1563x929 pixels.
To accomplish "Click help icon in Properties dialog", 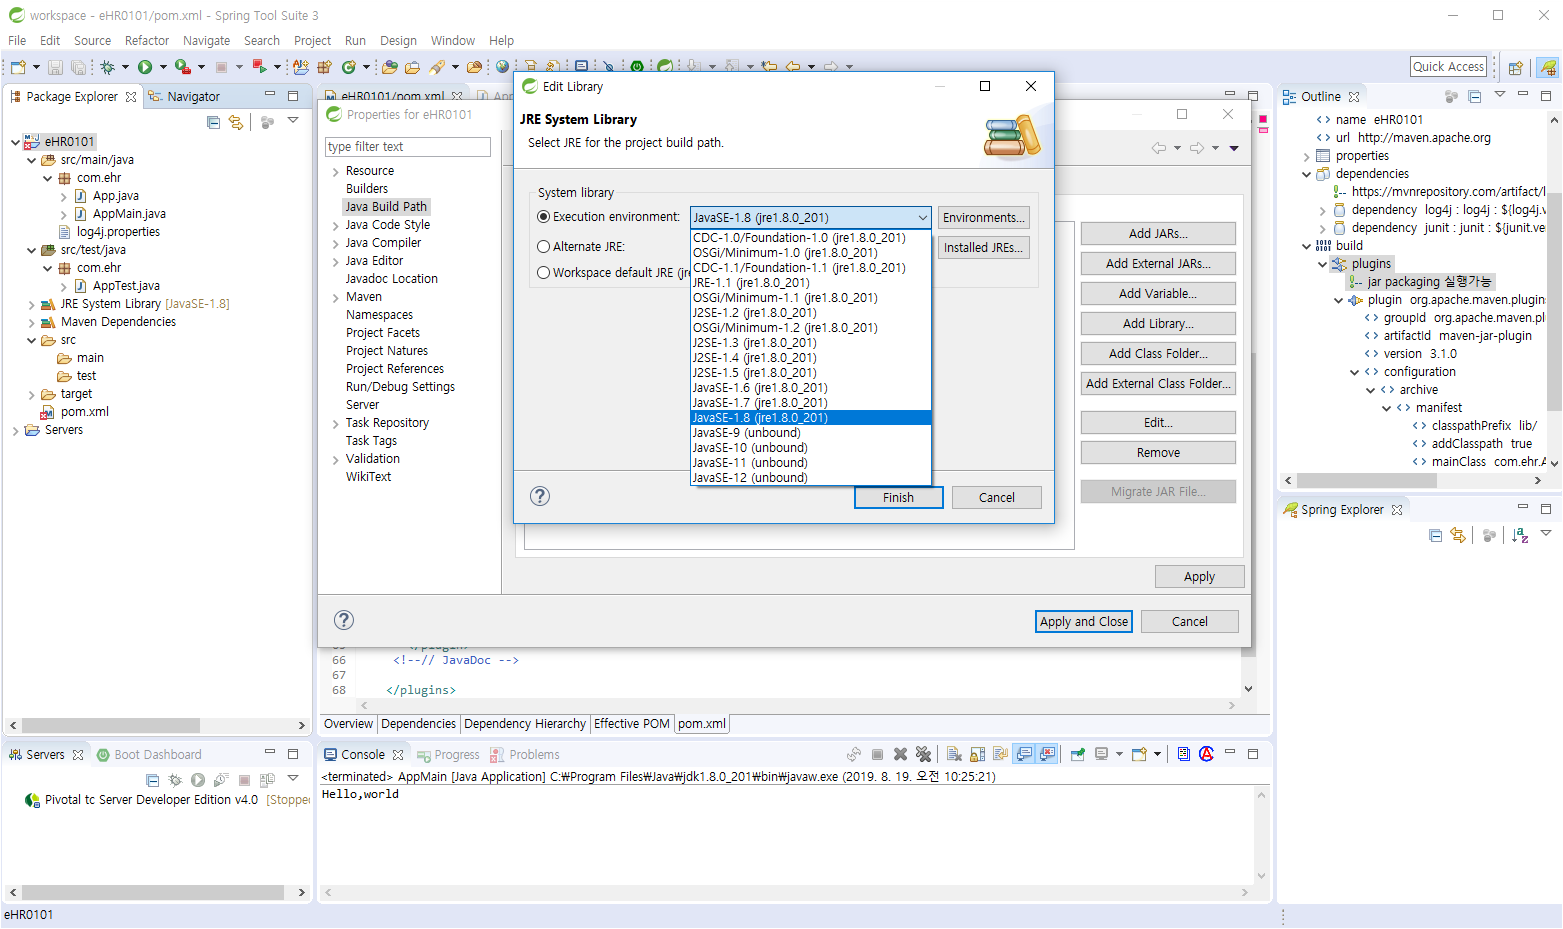I will point(344,620).
